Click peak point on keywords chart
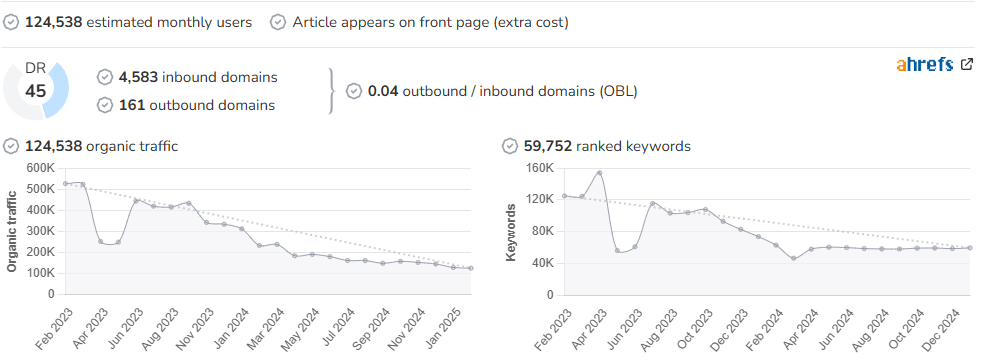981x364 pixels. click(x=599, y=173)
